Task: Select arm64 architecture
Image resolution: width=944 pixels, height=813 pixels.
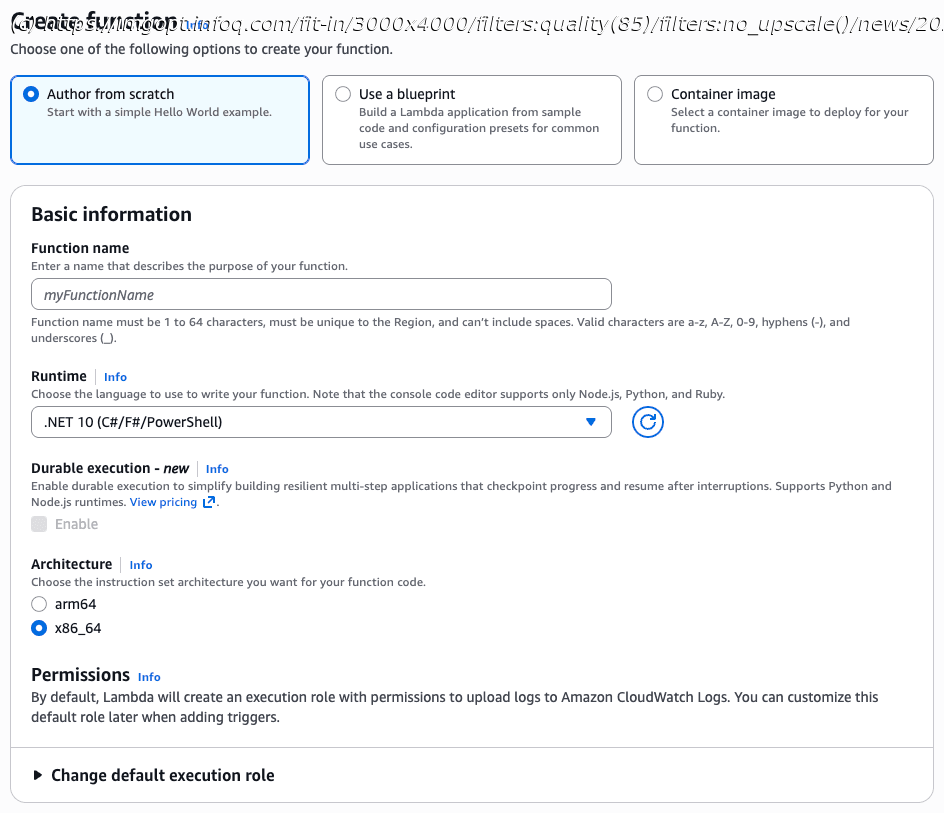Action: 39,604
